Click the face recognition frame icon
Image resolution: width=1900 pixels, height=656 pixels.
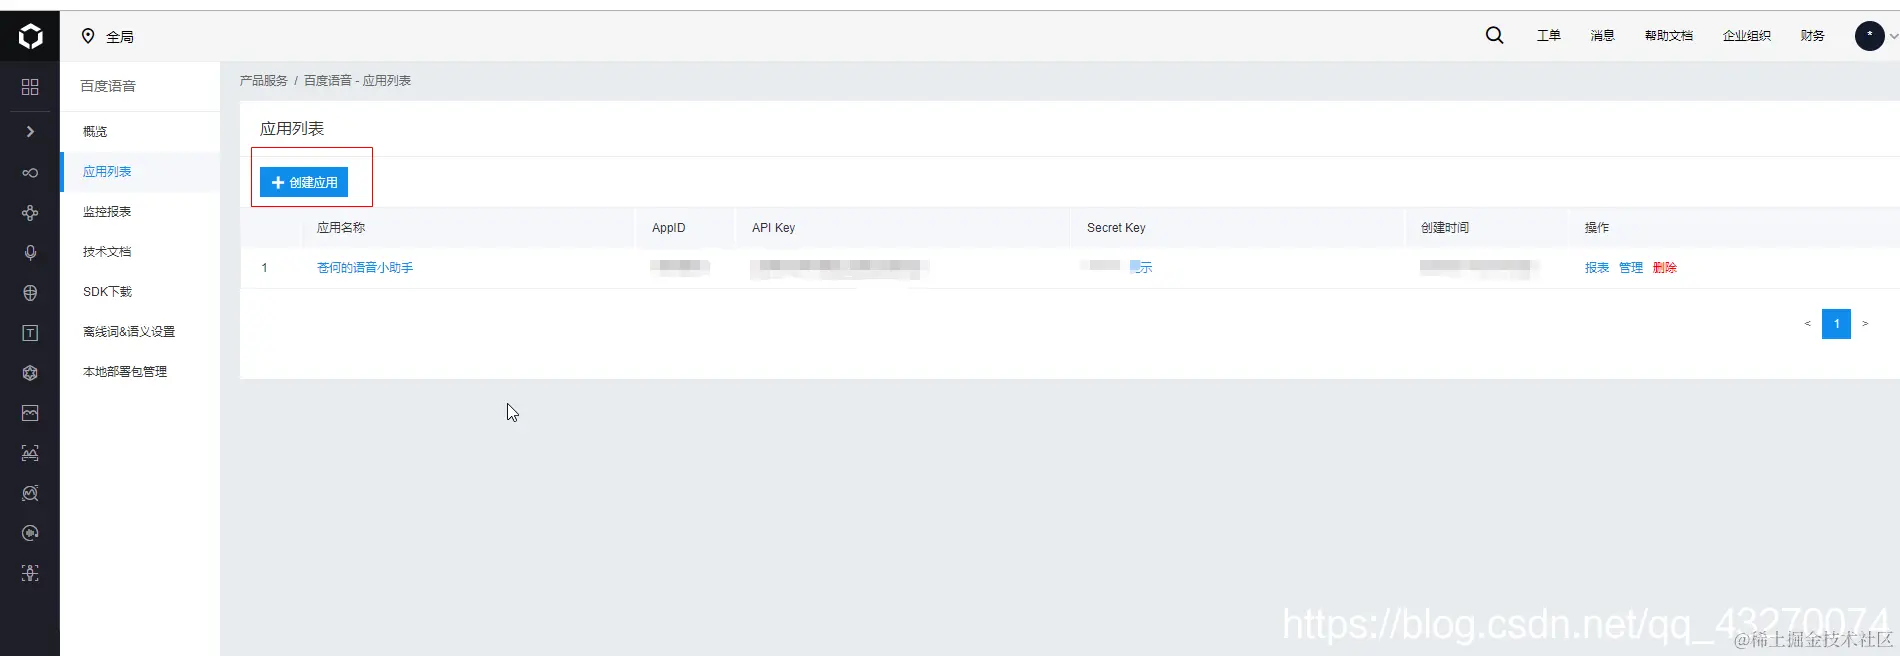pos(30,453)
